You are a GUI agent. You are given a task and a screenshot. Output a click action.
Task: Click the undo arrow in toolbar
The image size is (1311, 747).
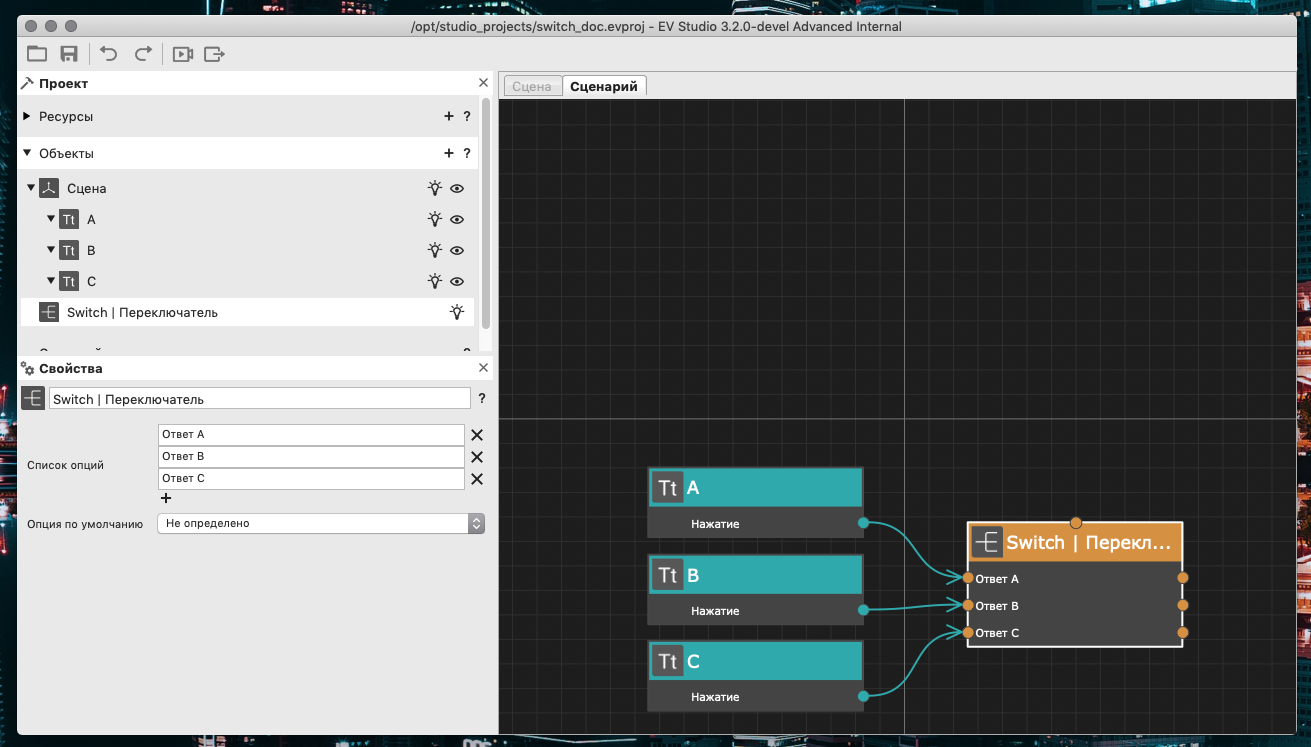click(109, 54)
